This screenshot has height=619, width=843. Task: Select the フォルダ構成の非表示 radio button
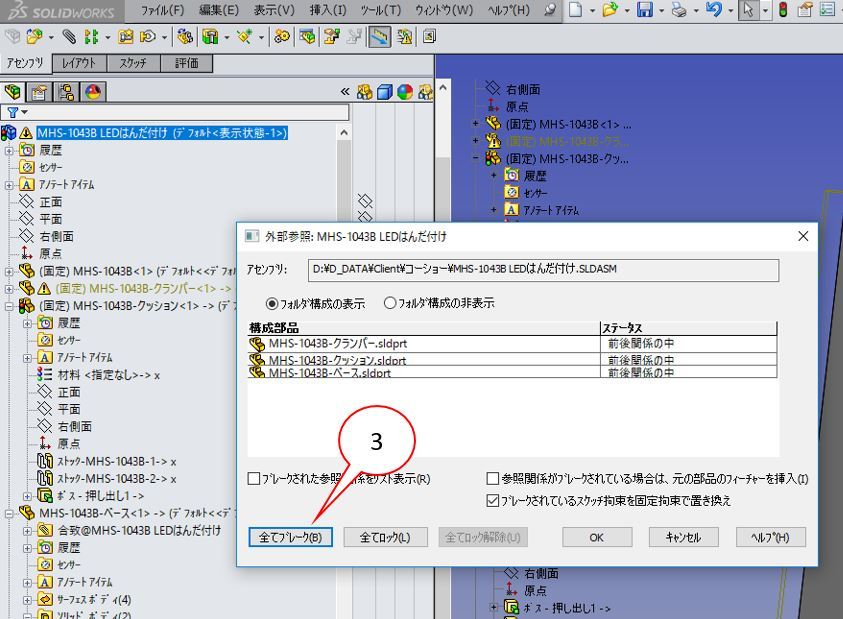tap(390, 303)
